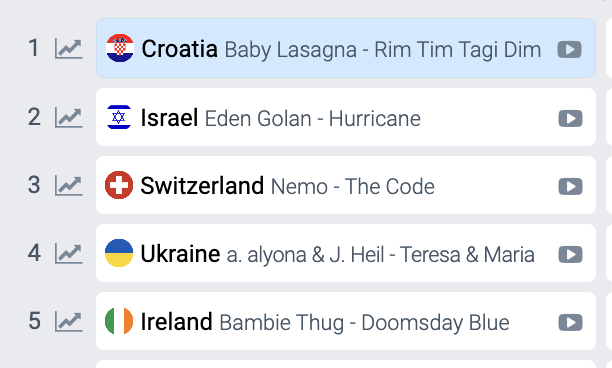Screen dimensions: 612x368
Task: Play the video for Eden Golan's Hurricane
Action: tap(570, 118)
